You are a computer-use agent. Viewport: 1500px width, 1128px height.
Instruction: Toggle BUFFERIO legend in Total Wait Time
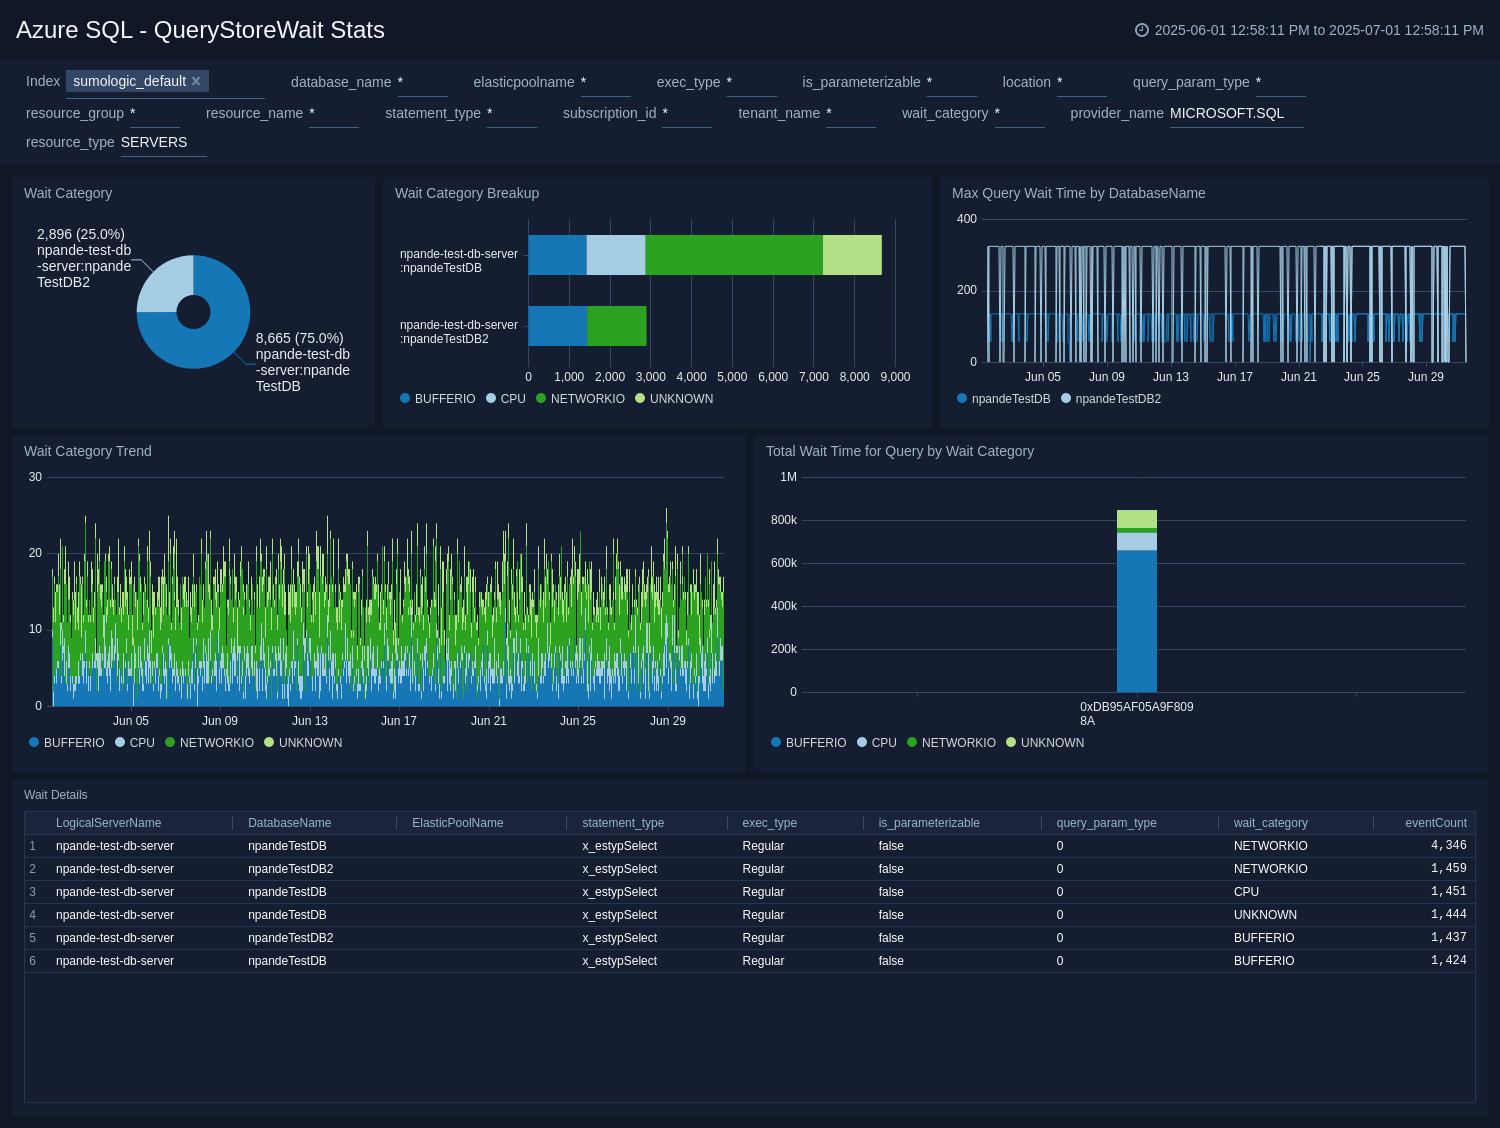(x=809, y=743)
